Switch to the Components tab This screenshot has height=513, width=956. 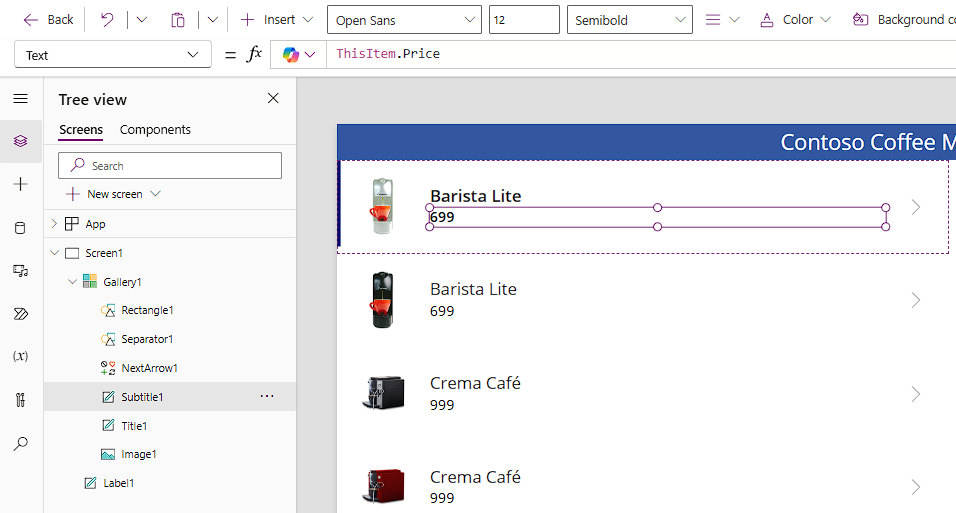pos(155,129)
